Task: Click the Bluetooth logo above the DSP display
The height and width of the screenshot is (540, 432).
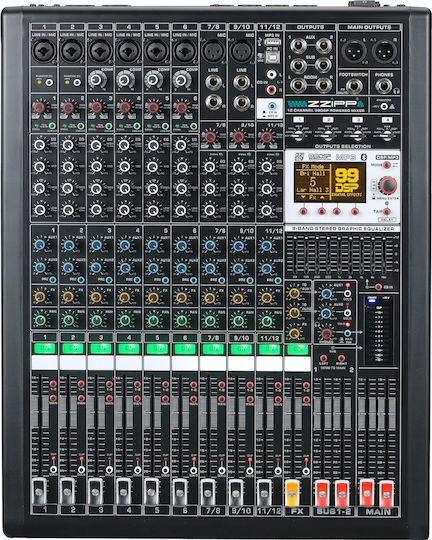Action: click(x=363, y=157)
